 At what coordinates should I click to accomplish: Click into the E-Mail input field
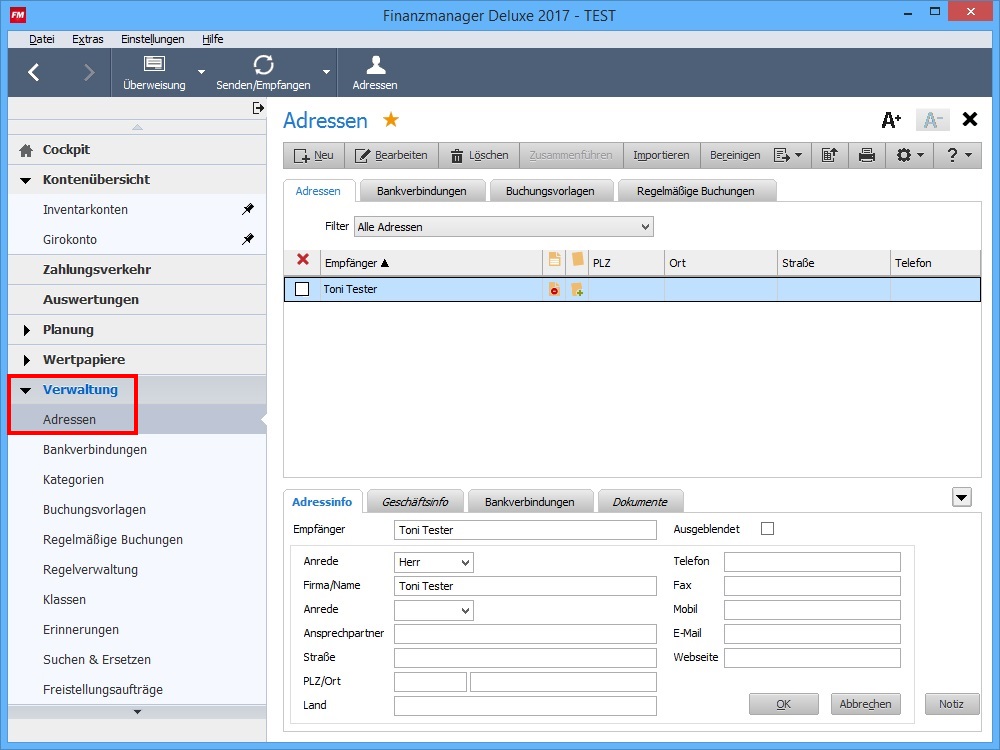point(812,634)
